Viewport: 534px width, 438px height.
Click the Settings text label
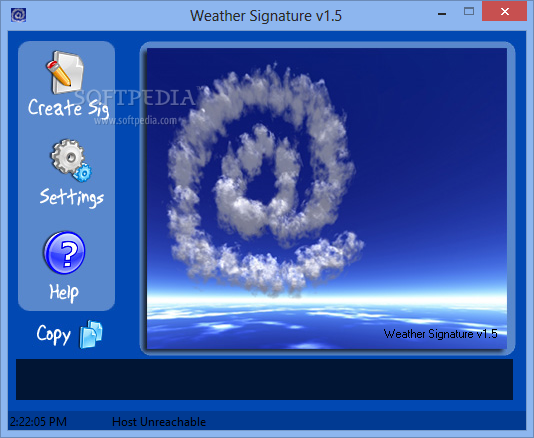pos(72,197)
